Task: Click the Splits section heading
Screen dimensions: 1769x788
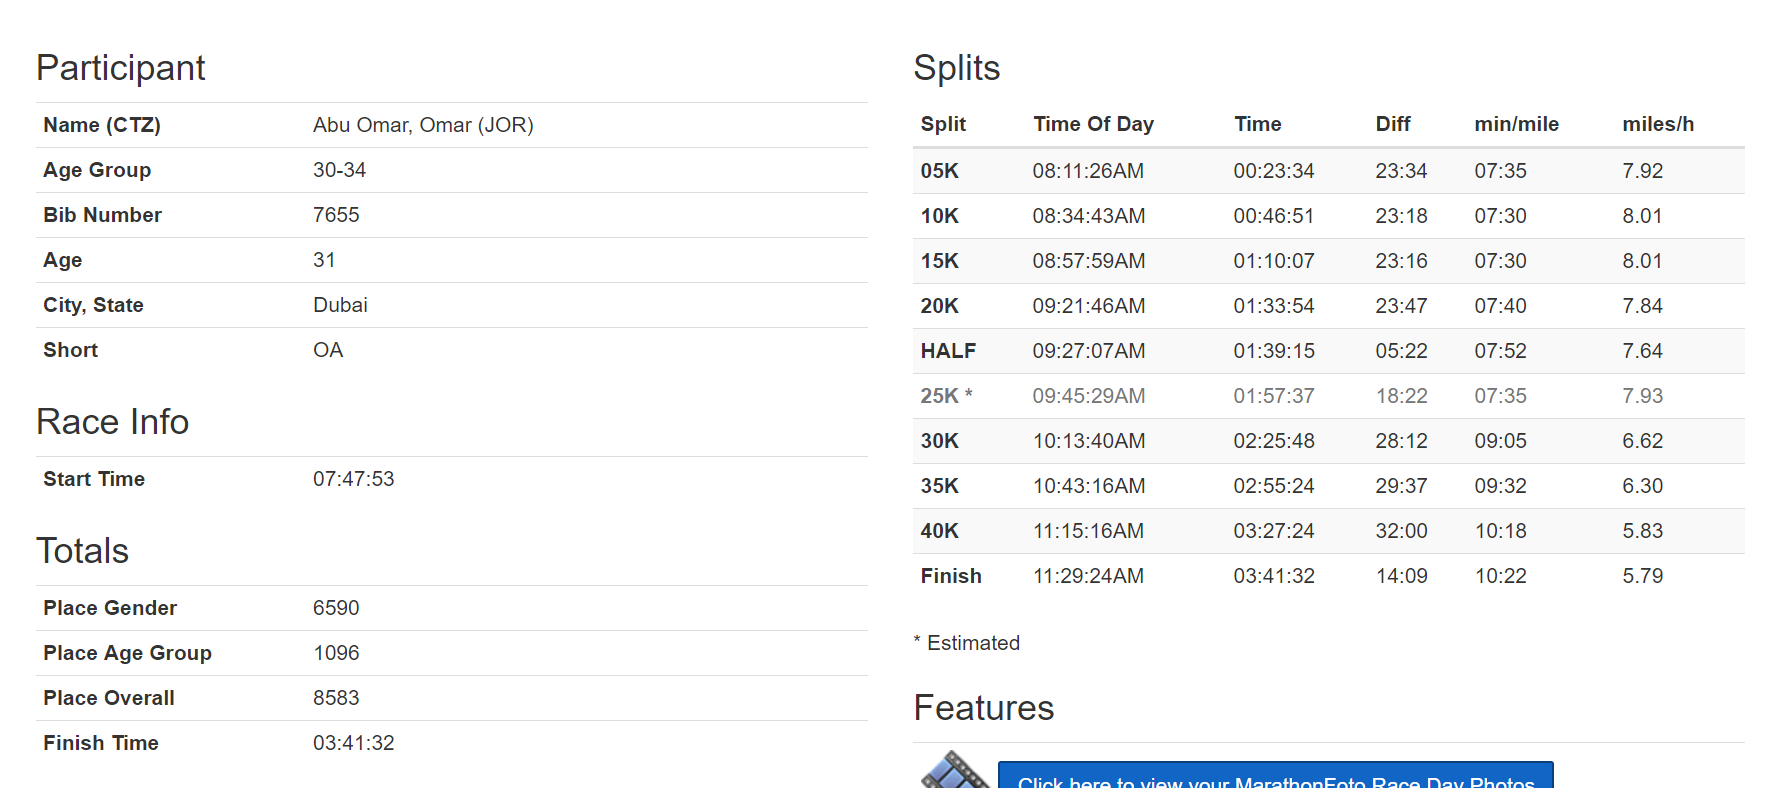Action: pyautogui.click(x=956, y=68)
